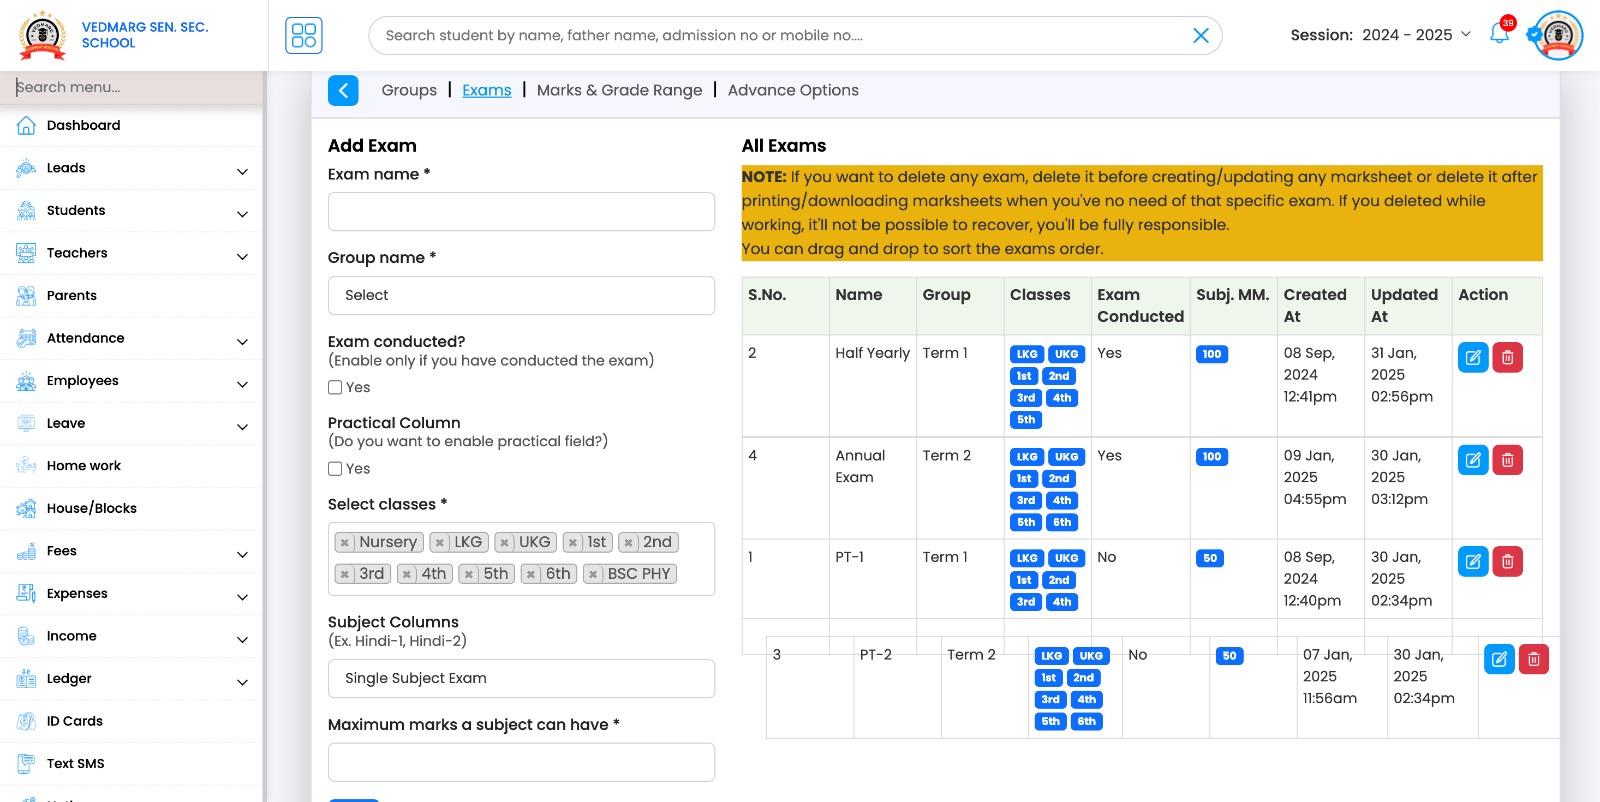
Task: Click the 6th class badge in Annual Exam row
Action: tap(1062, 522)
